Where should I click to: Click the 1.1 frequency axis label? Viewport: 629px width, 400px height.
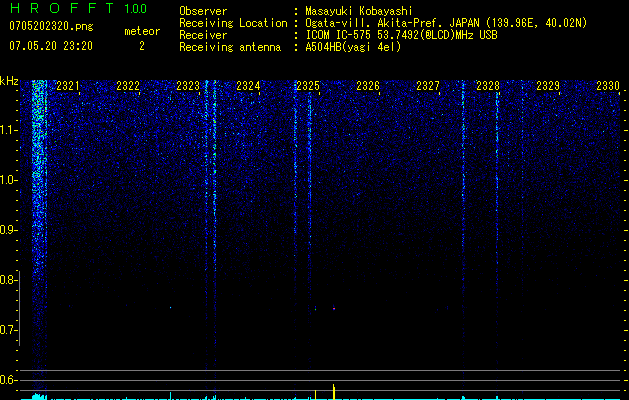point(8,130)
